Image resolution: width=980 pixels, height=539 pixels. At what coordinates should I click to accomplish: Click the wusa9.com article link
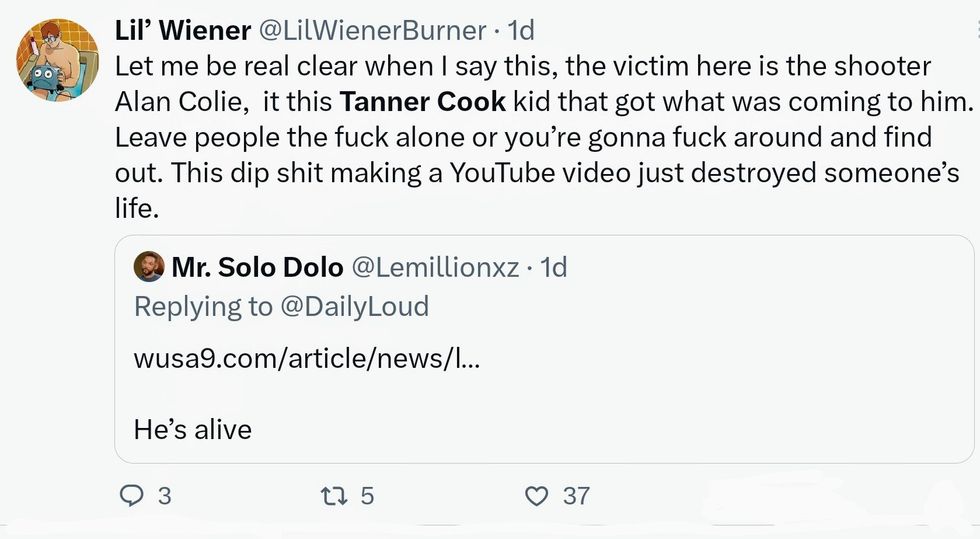(x=306, y=356)
